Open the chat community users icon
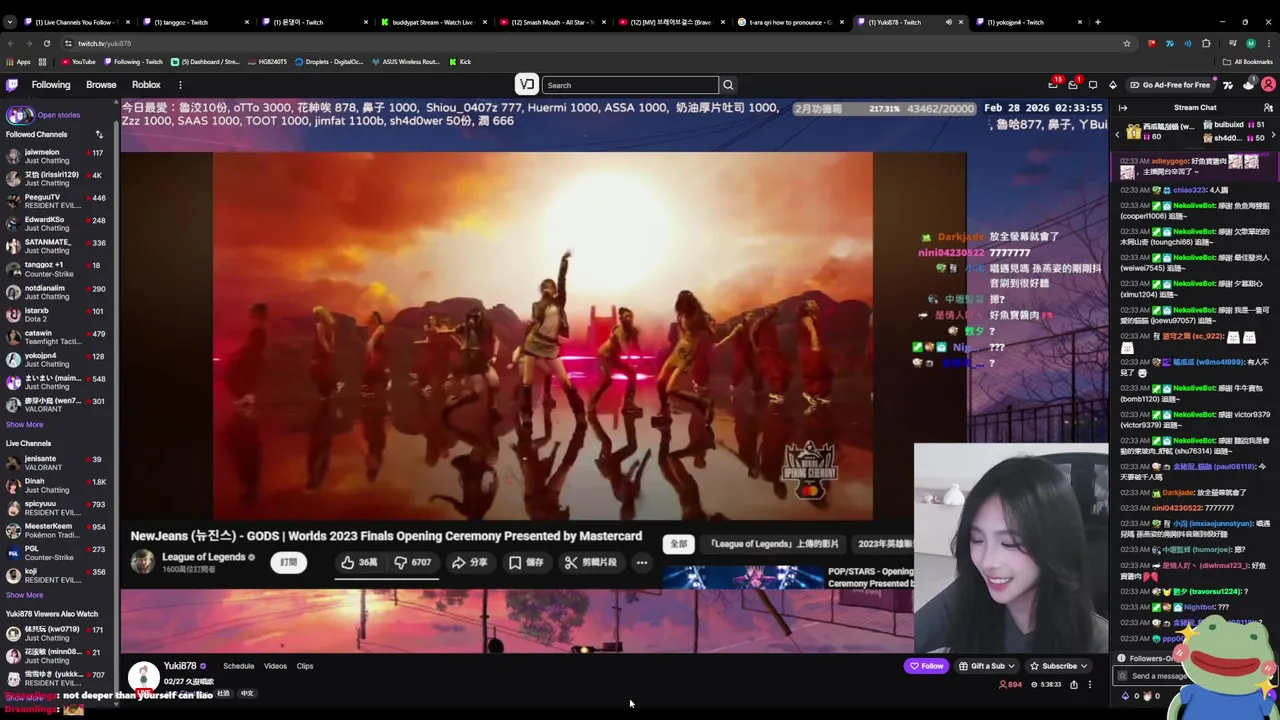The image size is (1280, 720). coord(1268,108)
